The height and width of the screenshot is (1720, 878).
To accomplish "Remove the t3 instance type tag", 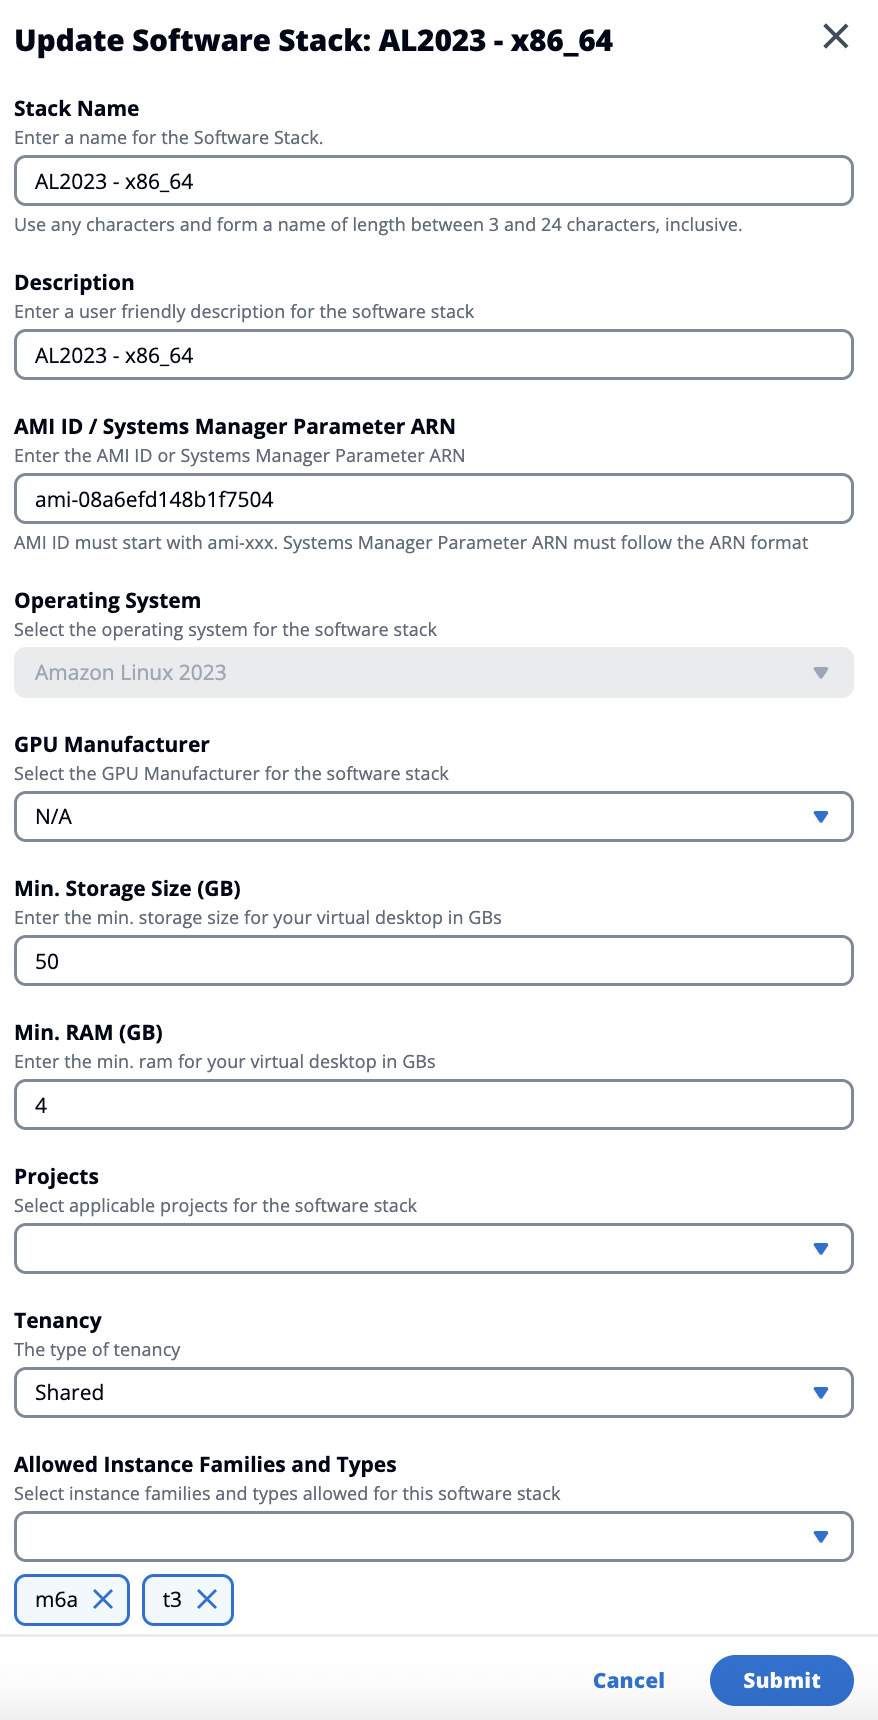I will click(x=207, y=1599).
